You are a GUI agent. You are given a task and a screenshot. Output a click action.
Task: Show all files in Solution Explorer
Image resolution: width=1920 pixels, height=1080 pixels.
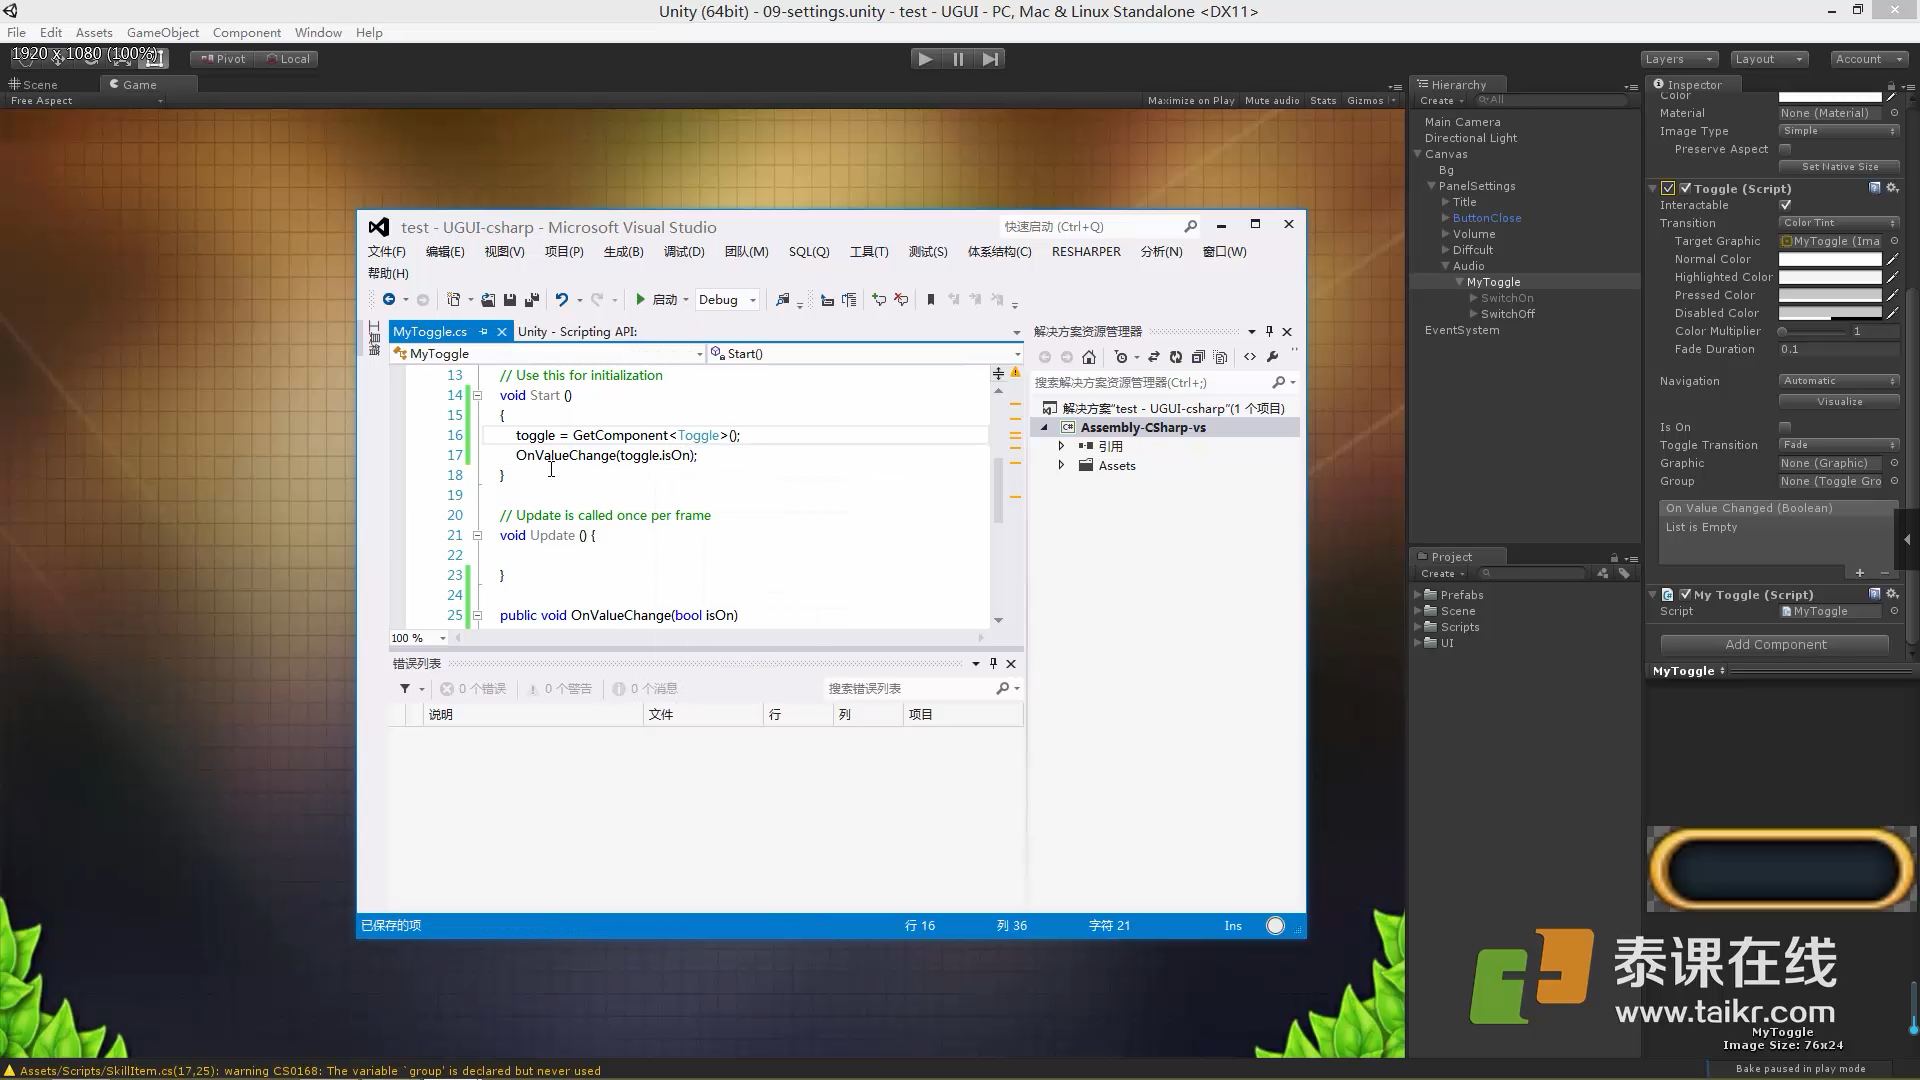1221,357
